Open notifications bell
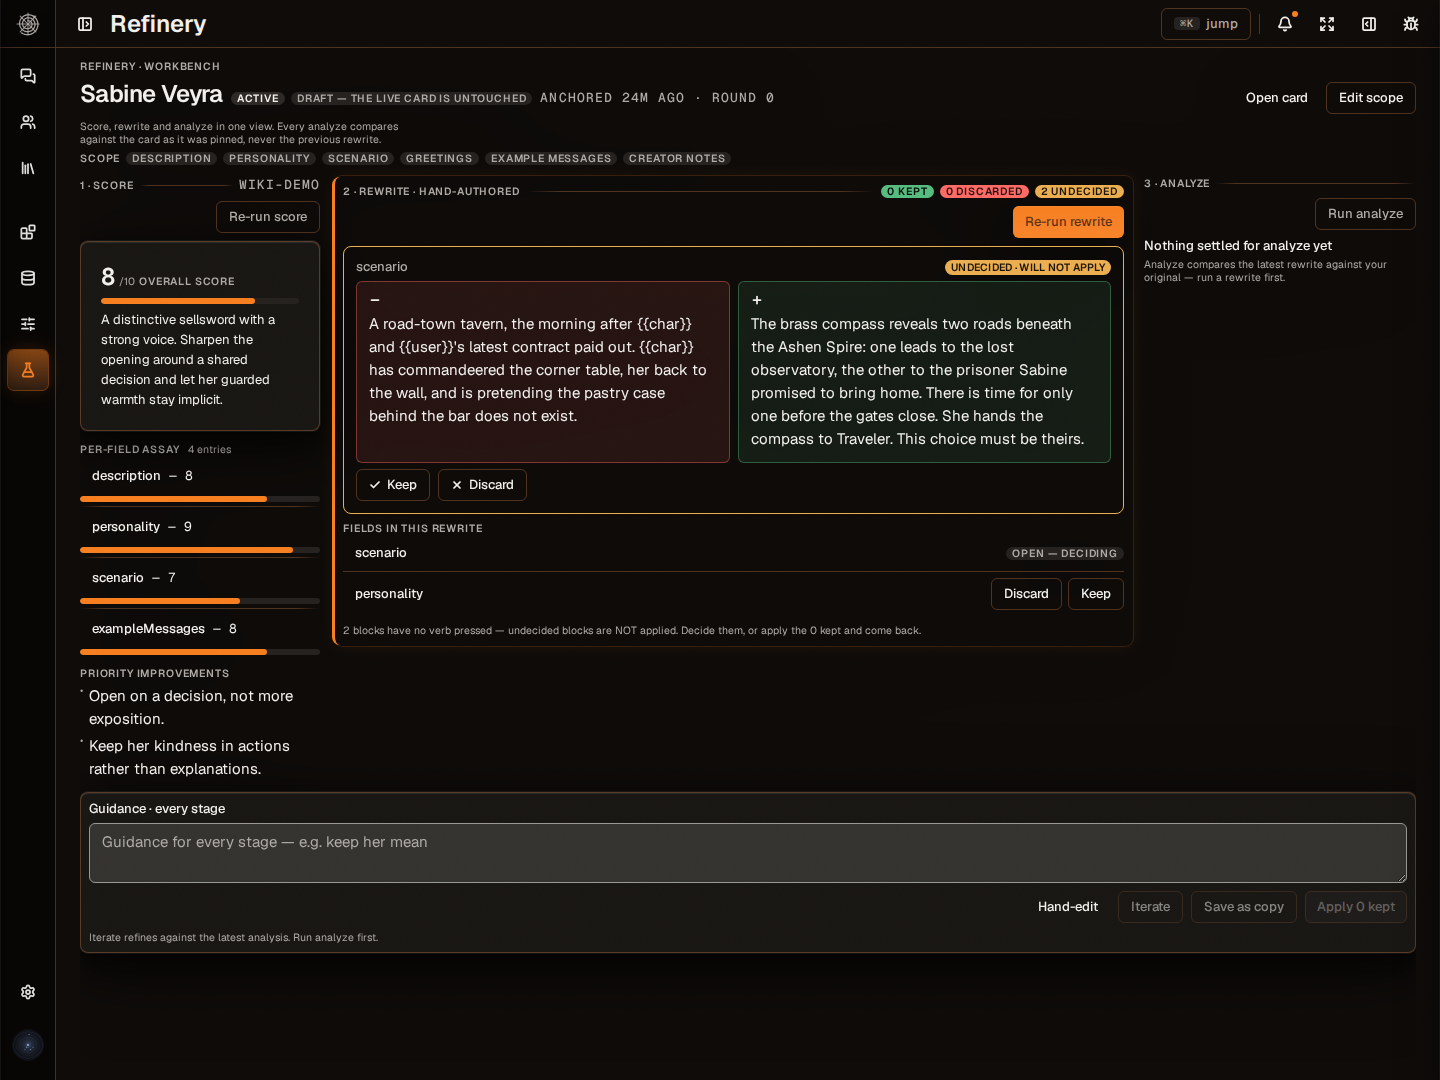This screenshot has height=1080, width=1440. coord(1285,24)
